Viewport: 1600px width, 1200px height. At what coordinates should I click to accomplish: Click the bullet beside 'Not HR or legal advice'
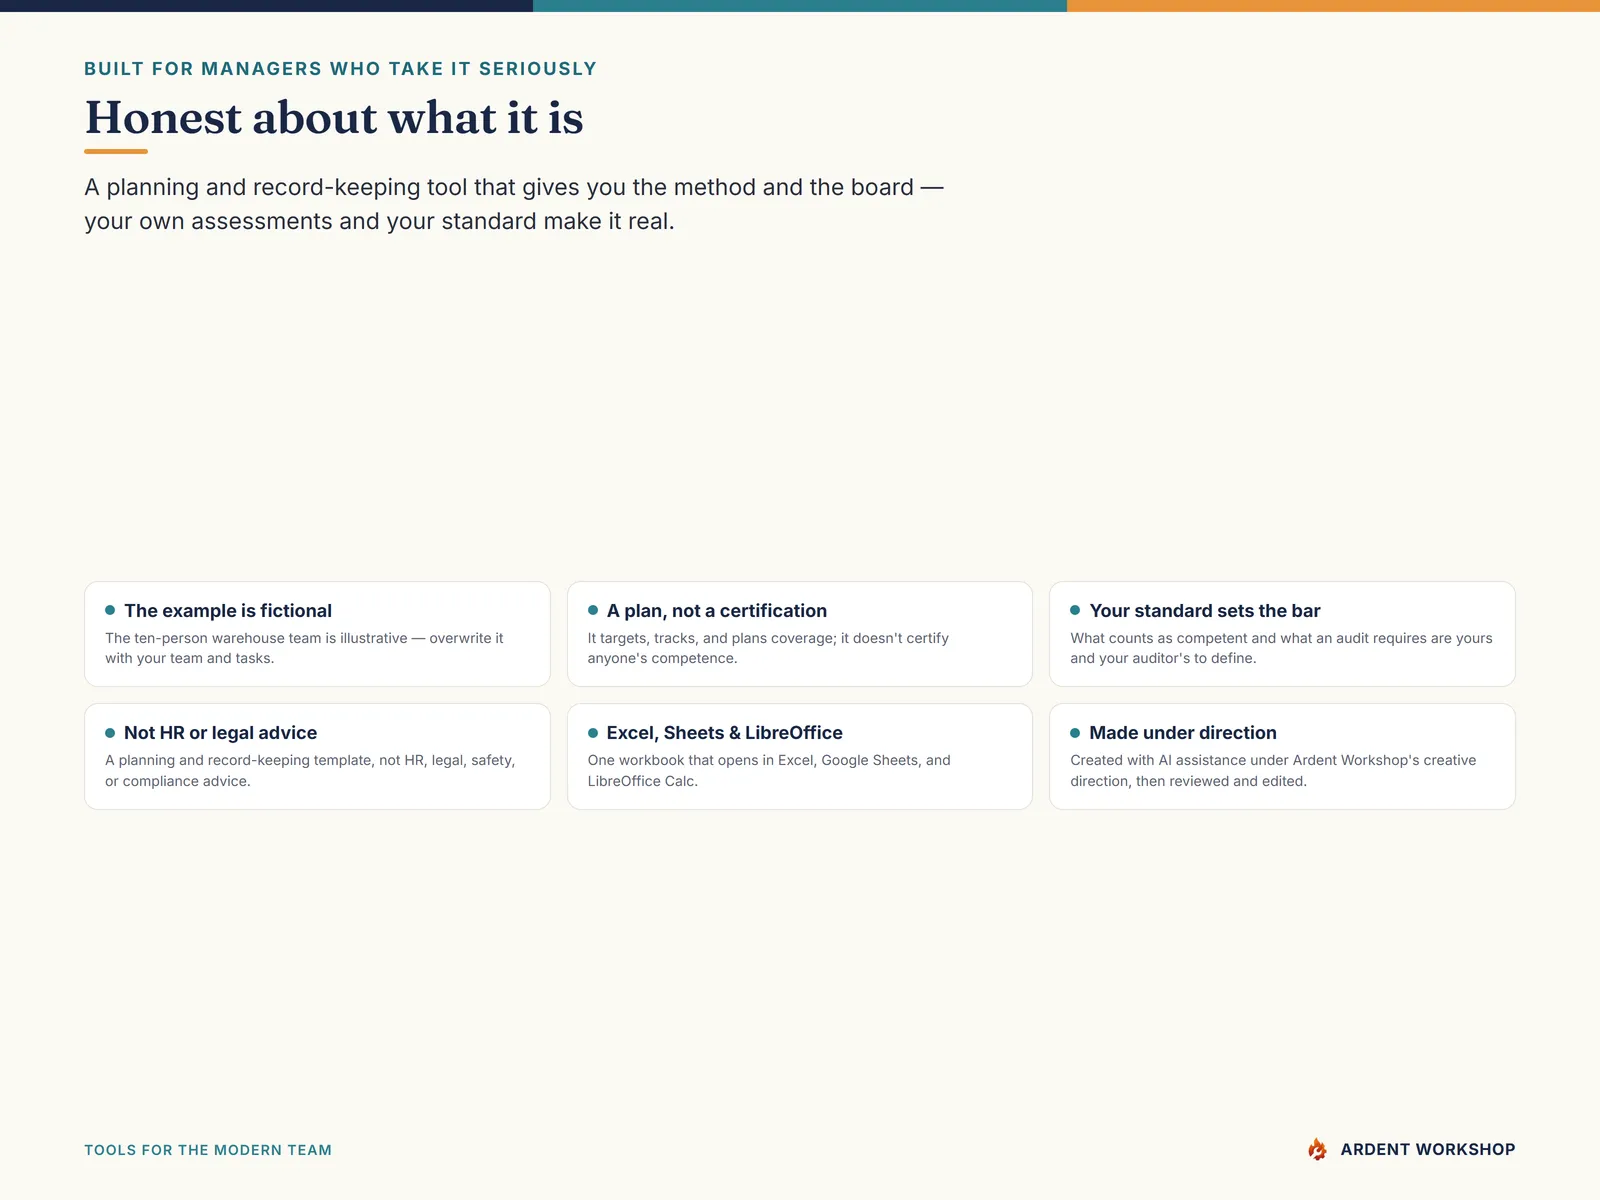point(110,733)
